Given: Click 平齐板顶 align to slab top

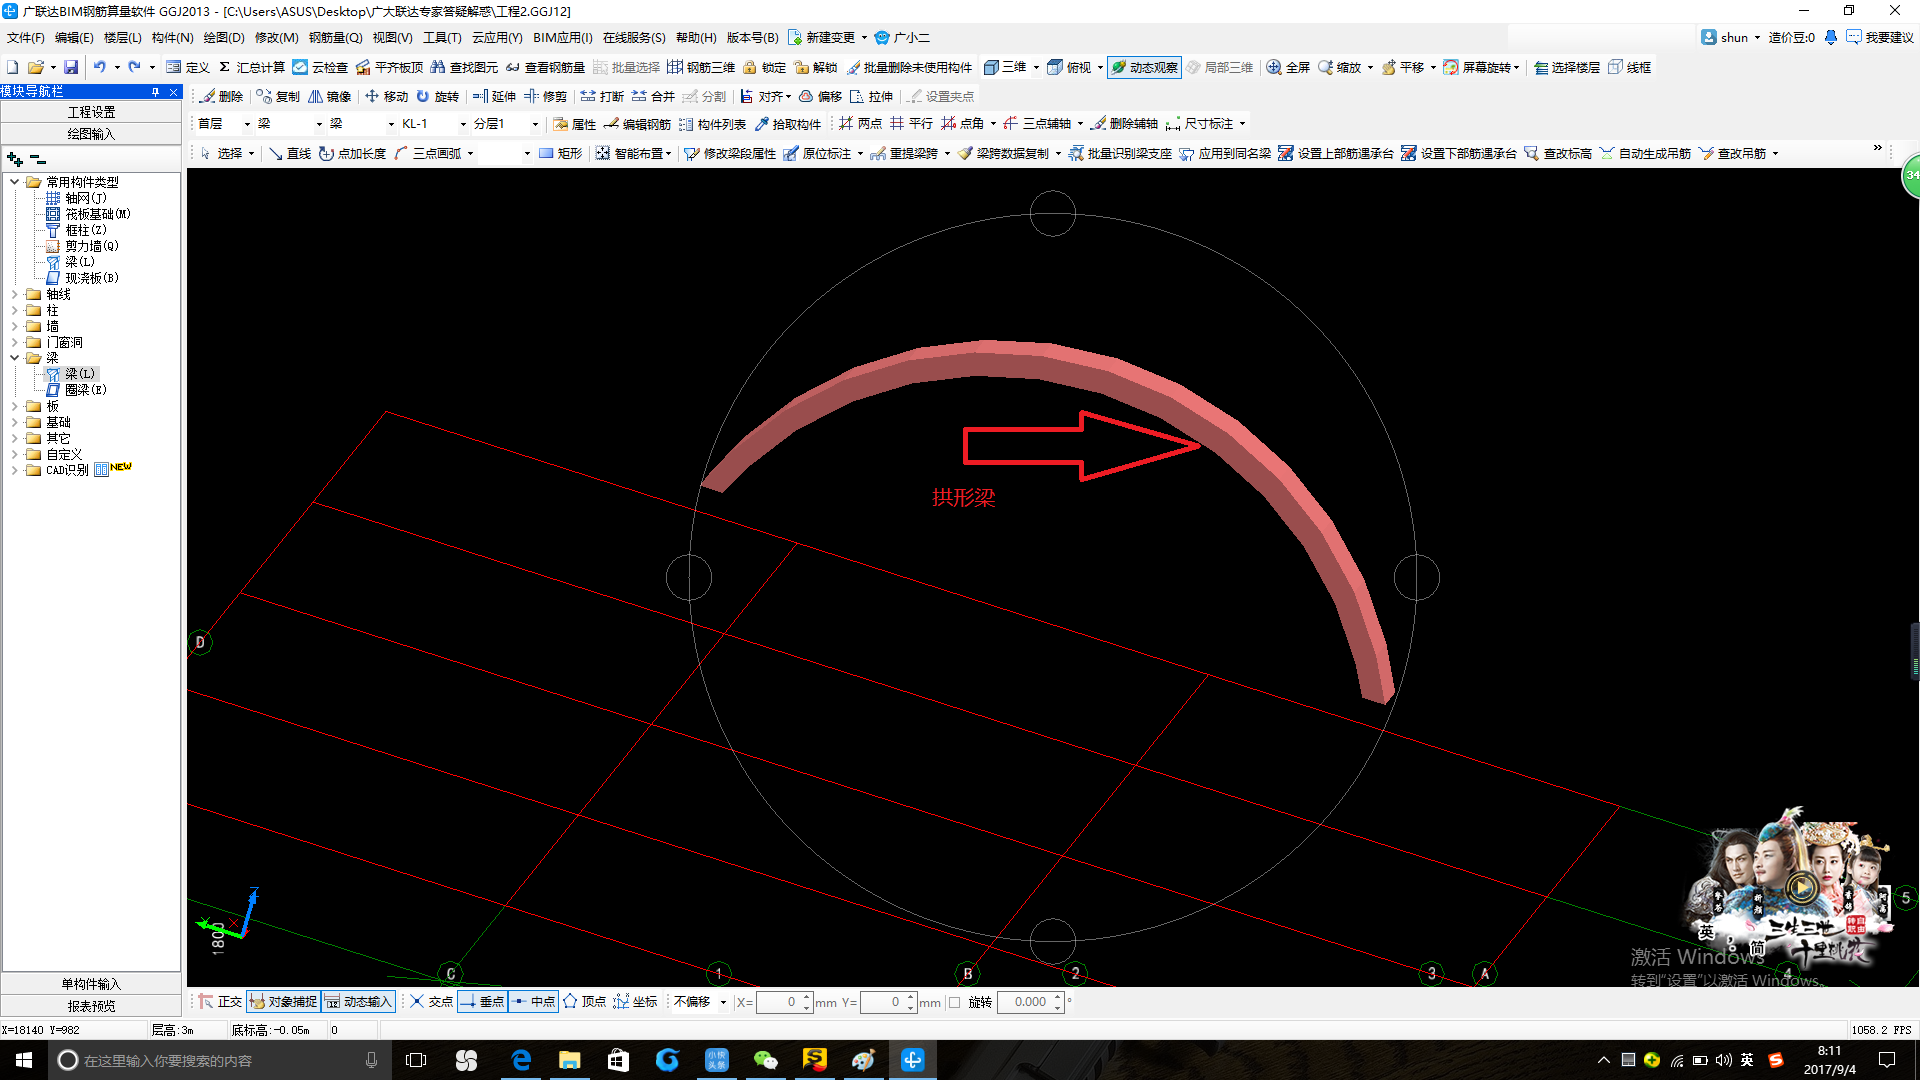Looking at the screenshot, I should tap(389, 67).
